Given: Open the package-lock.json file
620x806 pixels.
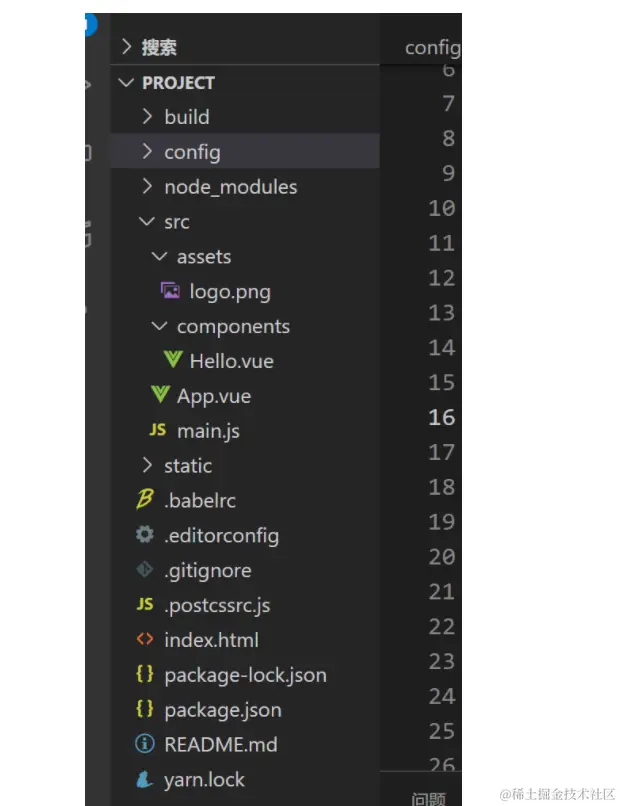Looking at the screenshot, I should [x=245, y=675].
